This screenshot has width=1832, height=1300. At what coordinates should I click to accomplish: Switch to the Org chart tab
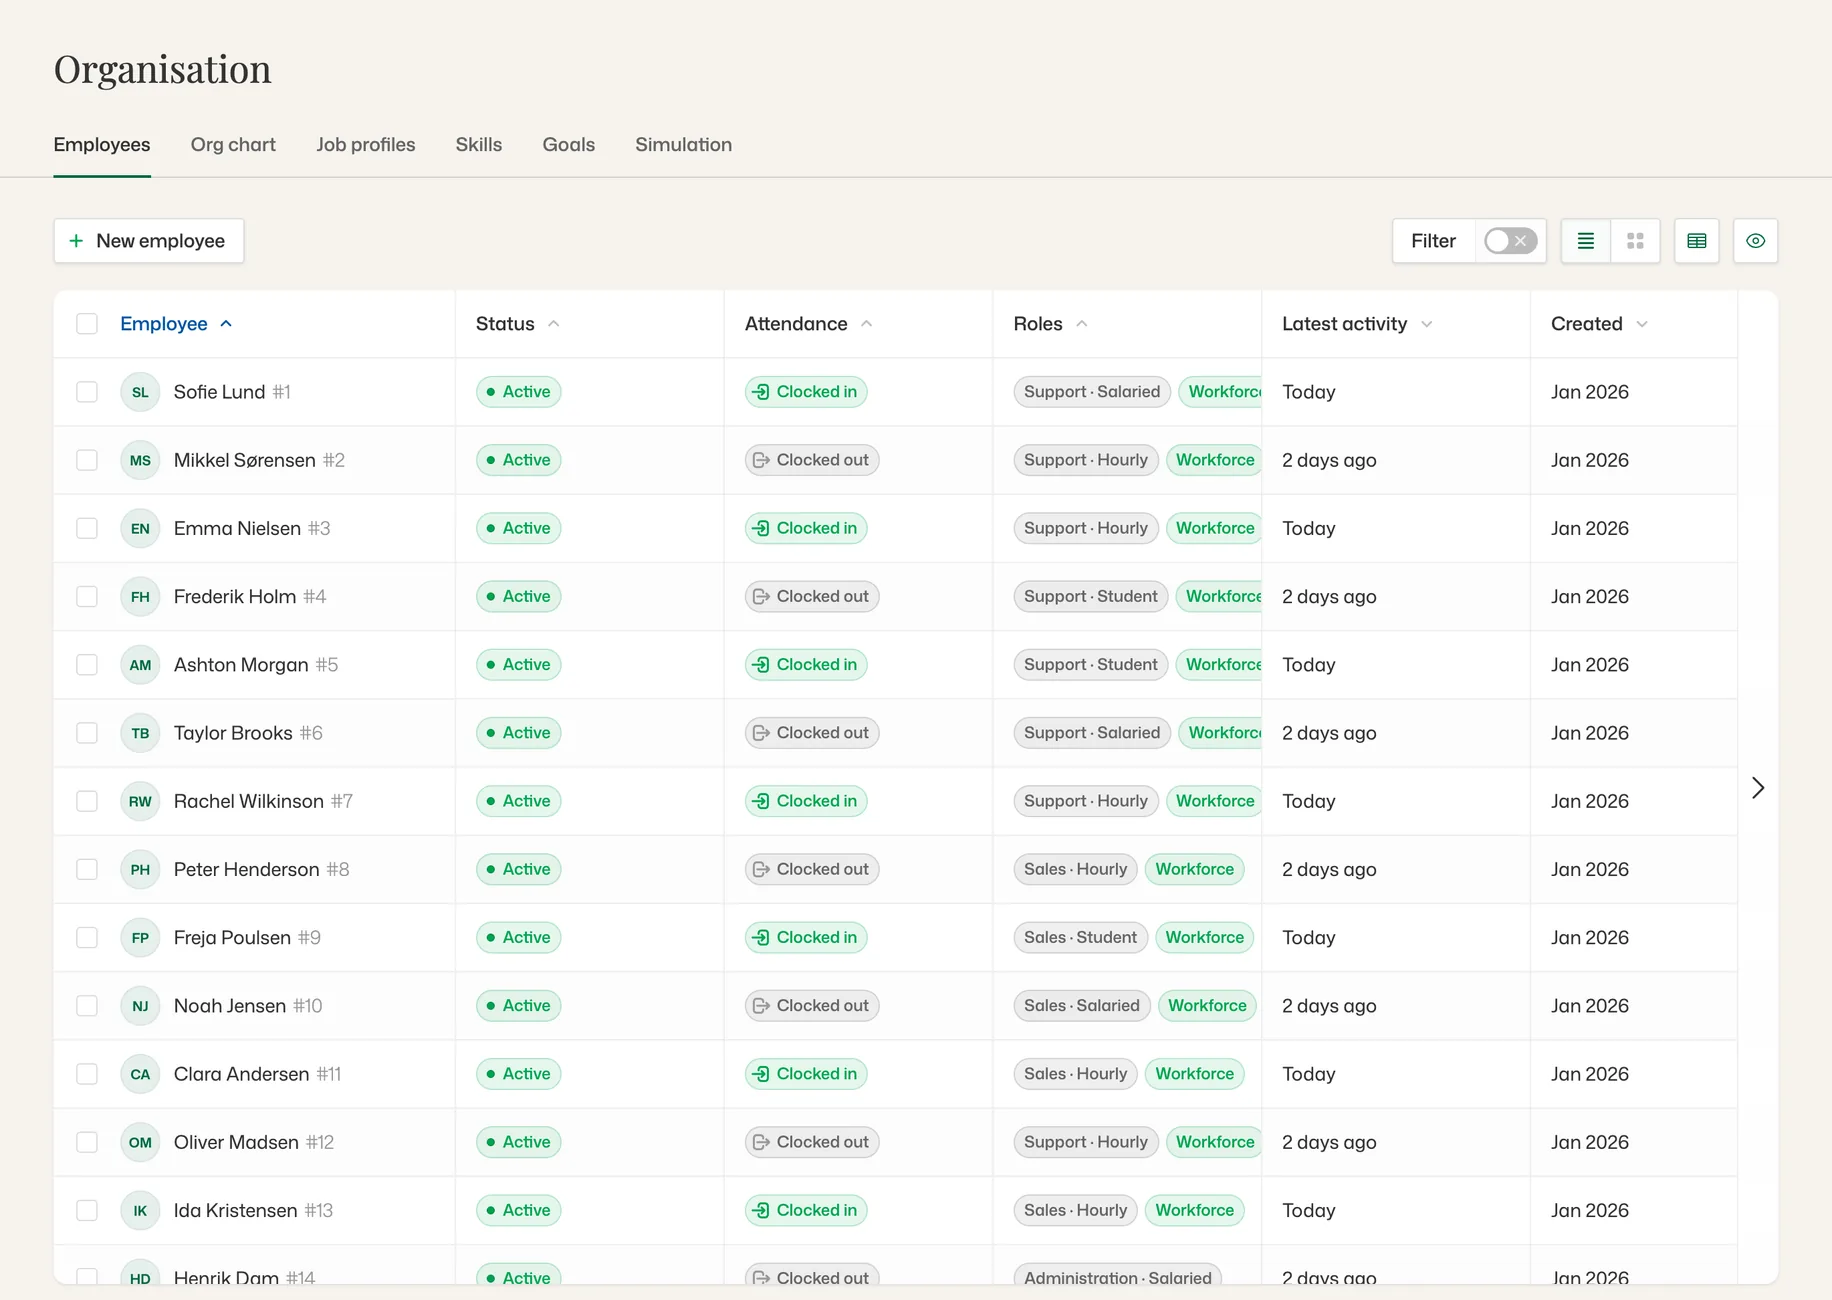233,145
